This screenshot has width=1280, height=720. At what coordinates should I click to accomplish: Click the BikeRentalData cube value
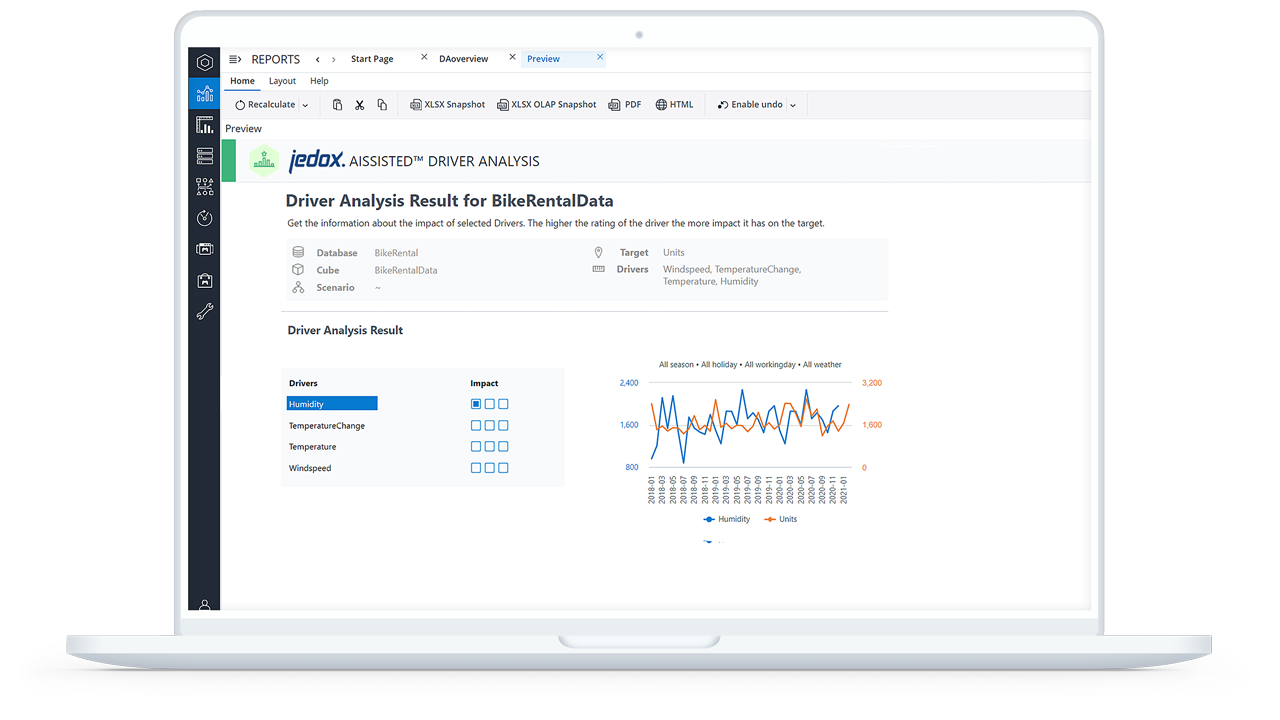pyautogui.click(x=406, y=270)
